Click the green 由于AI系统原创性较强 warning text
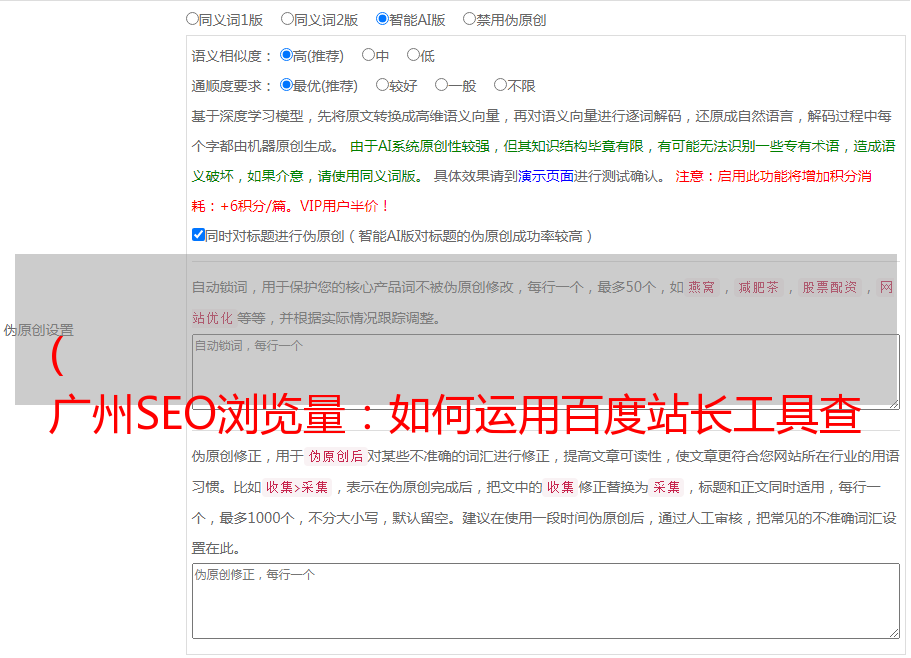Image resolution: width=911 pixels, height=658 pixels. click(419, 146)
